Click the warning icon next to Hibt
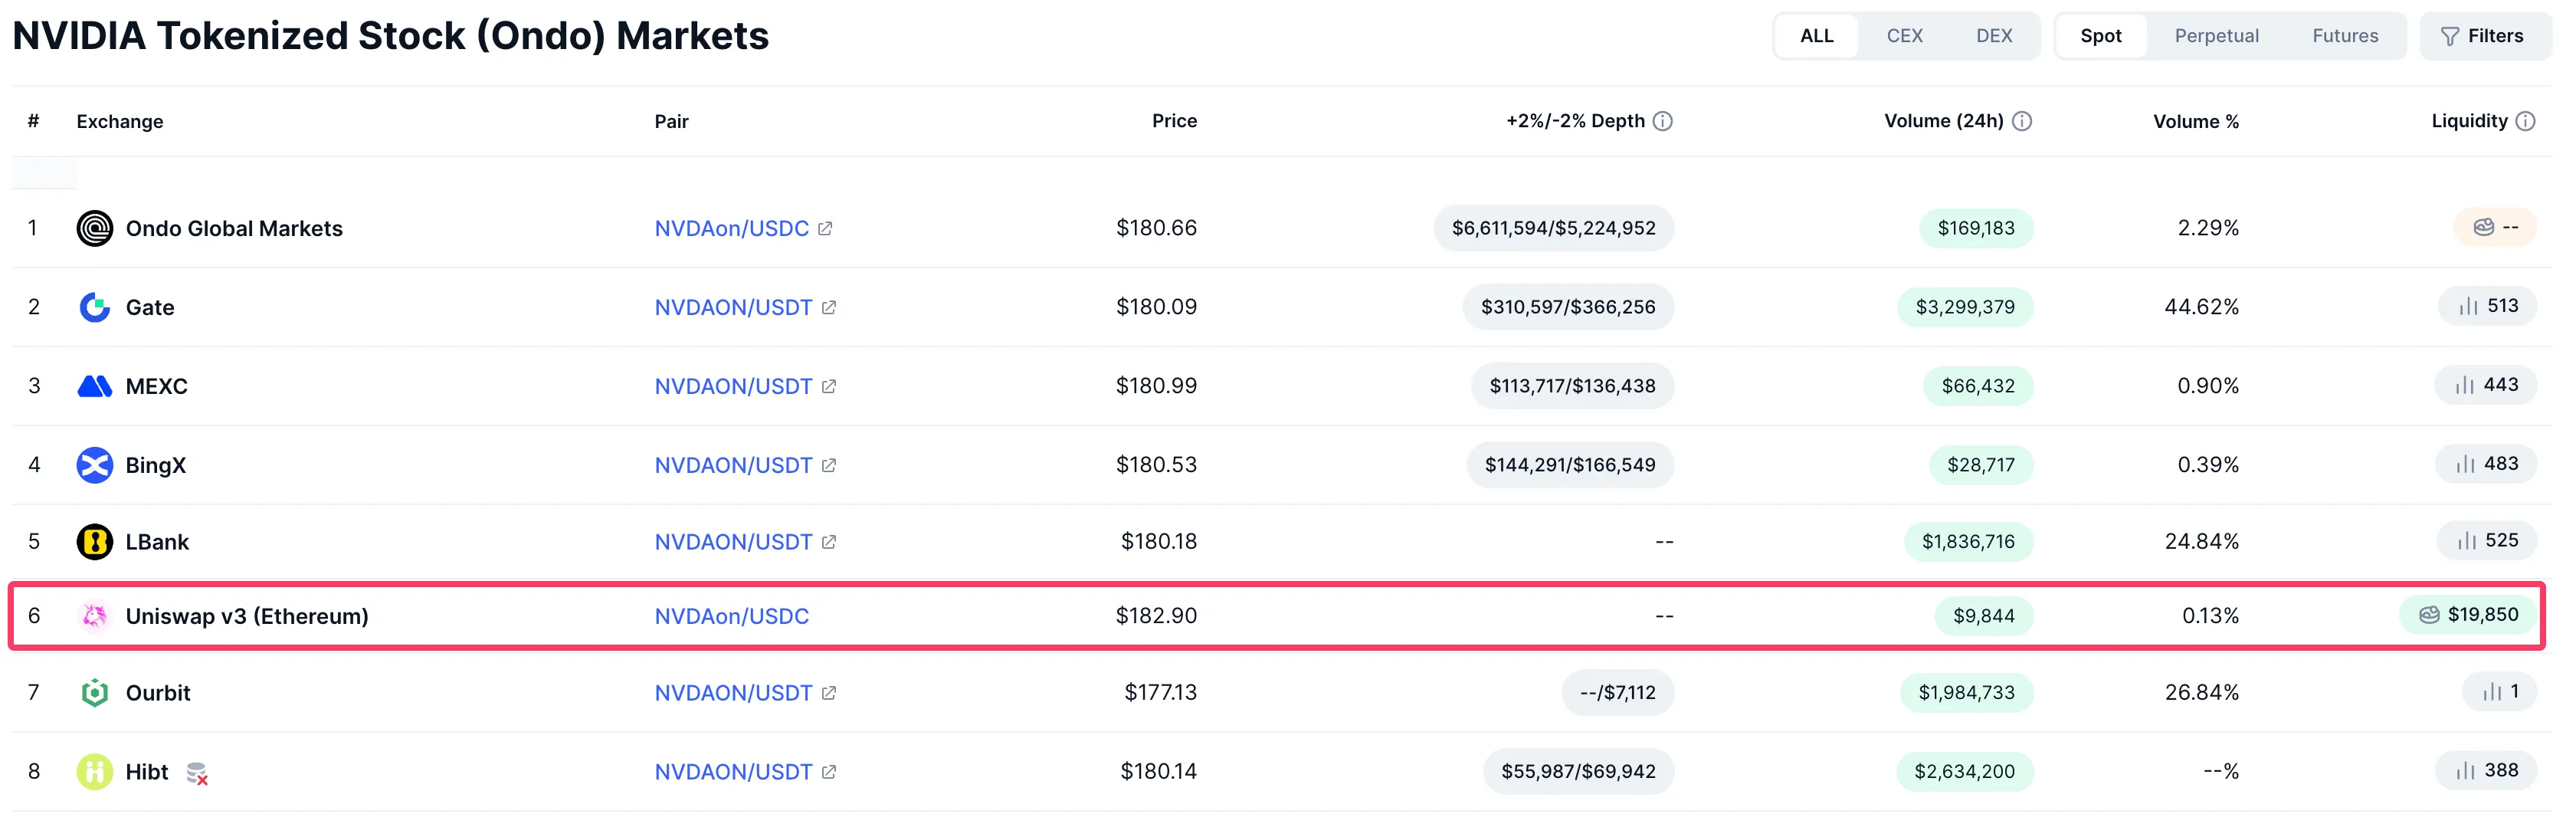 (197, 773)
